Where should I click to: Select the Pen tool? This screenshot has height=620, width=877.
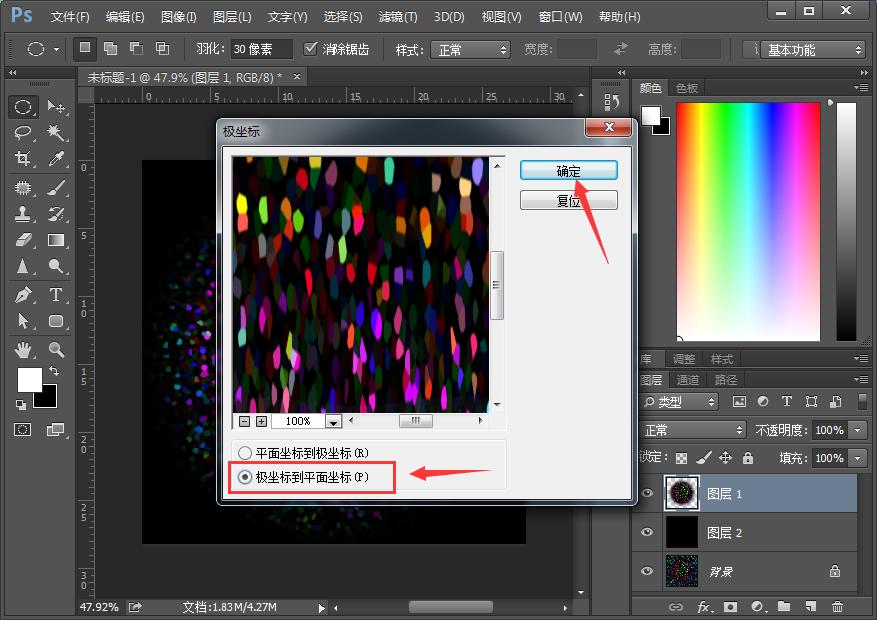click(x=23, y=295)
